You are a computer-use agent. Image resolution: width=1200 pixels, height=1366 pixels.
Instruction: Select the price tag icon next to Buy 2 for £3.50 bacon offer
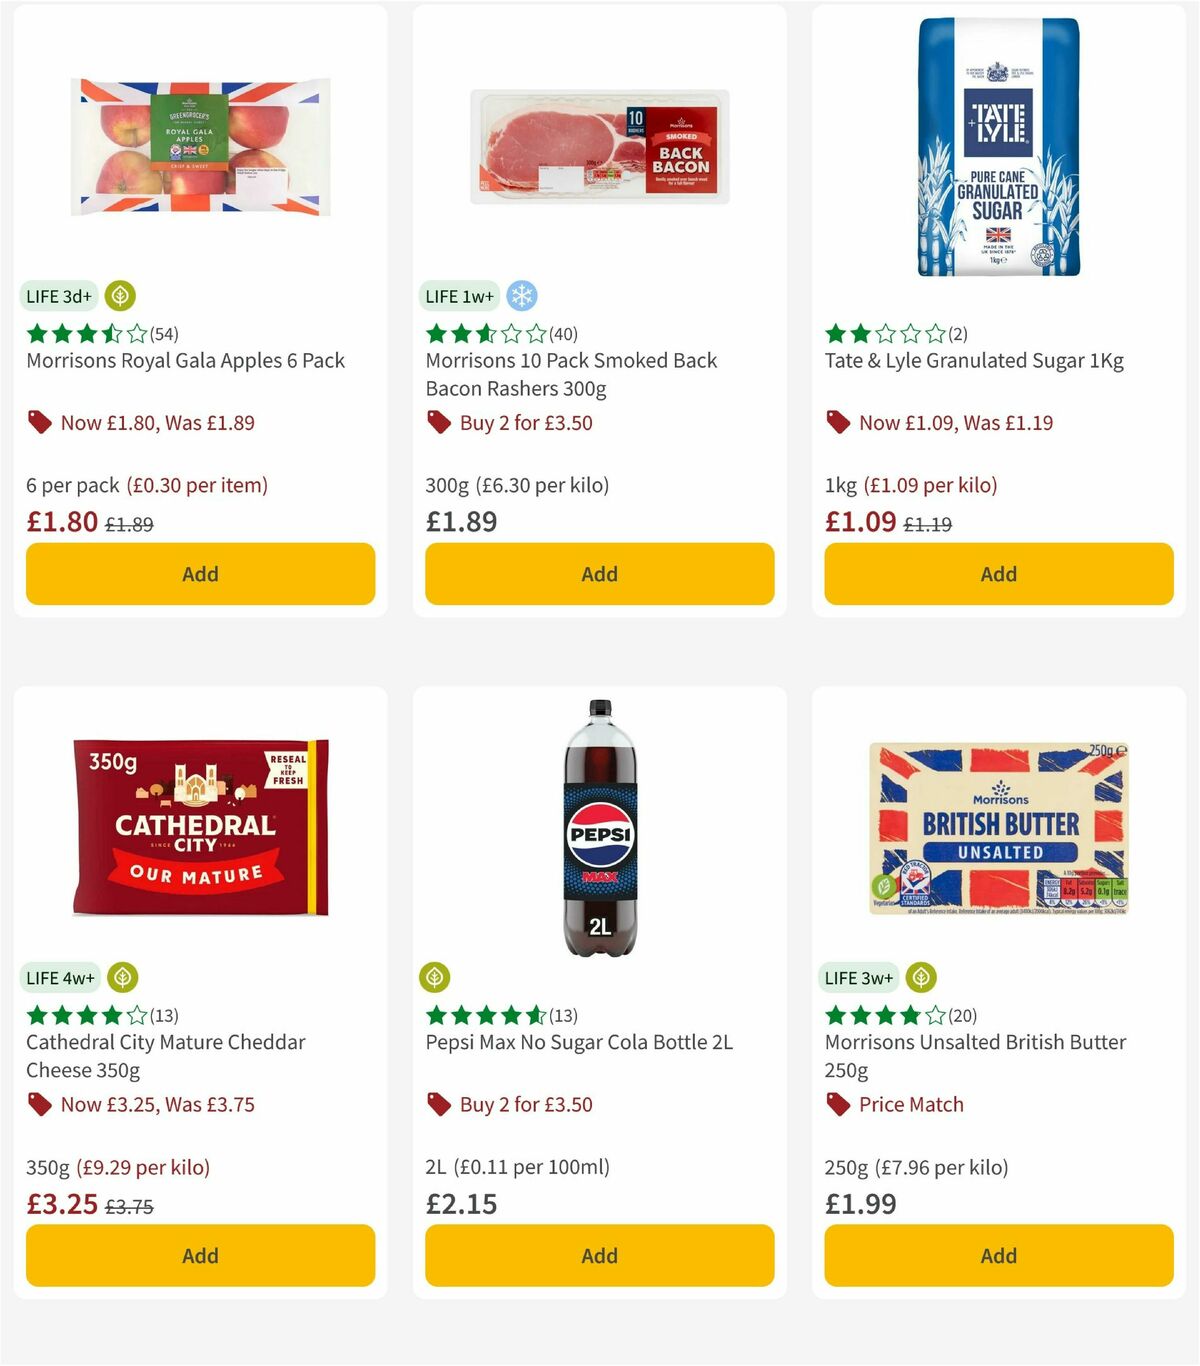[x=438, y=422]
